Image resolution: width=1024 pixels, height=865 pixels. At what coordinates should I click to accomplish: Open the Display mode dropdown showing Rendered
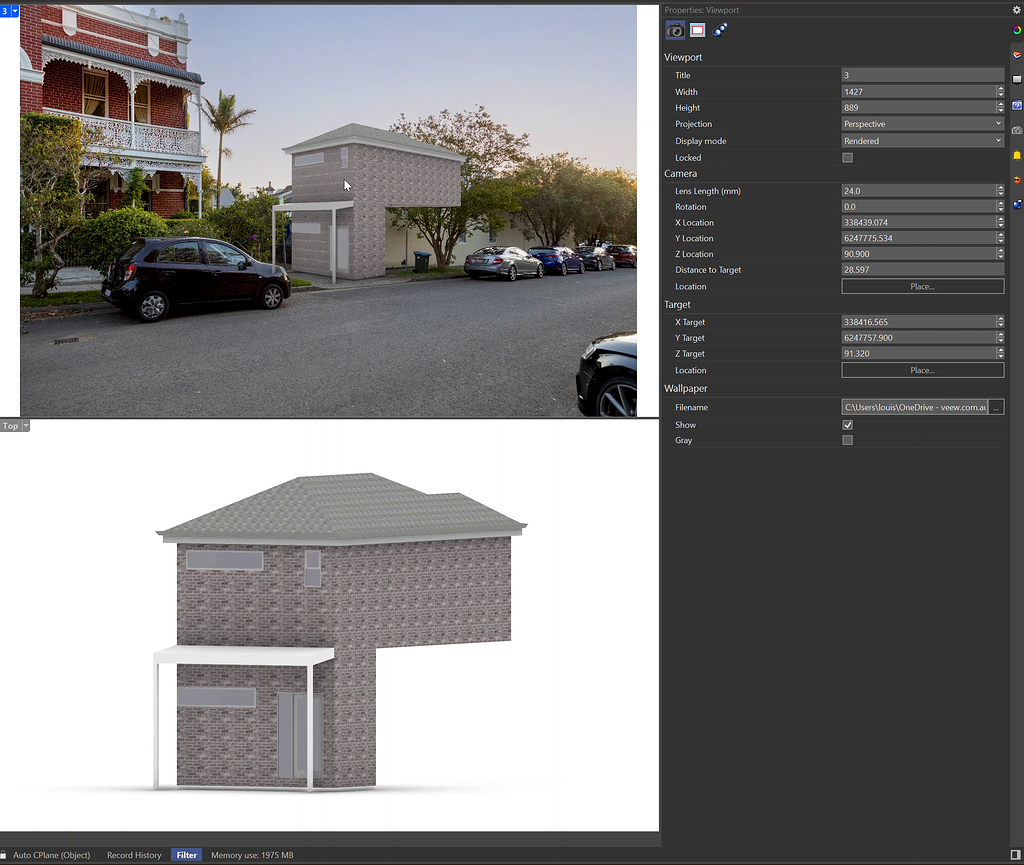[x=920, y=140]
